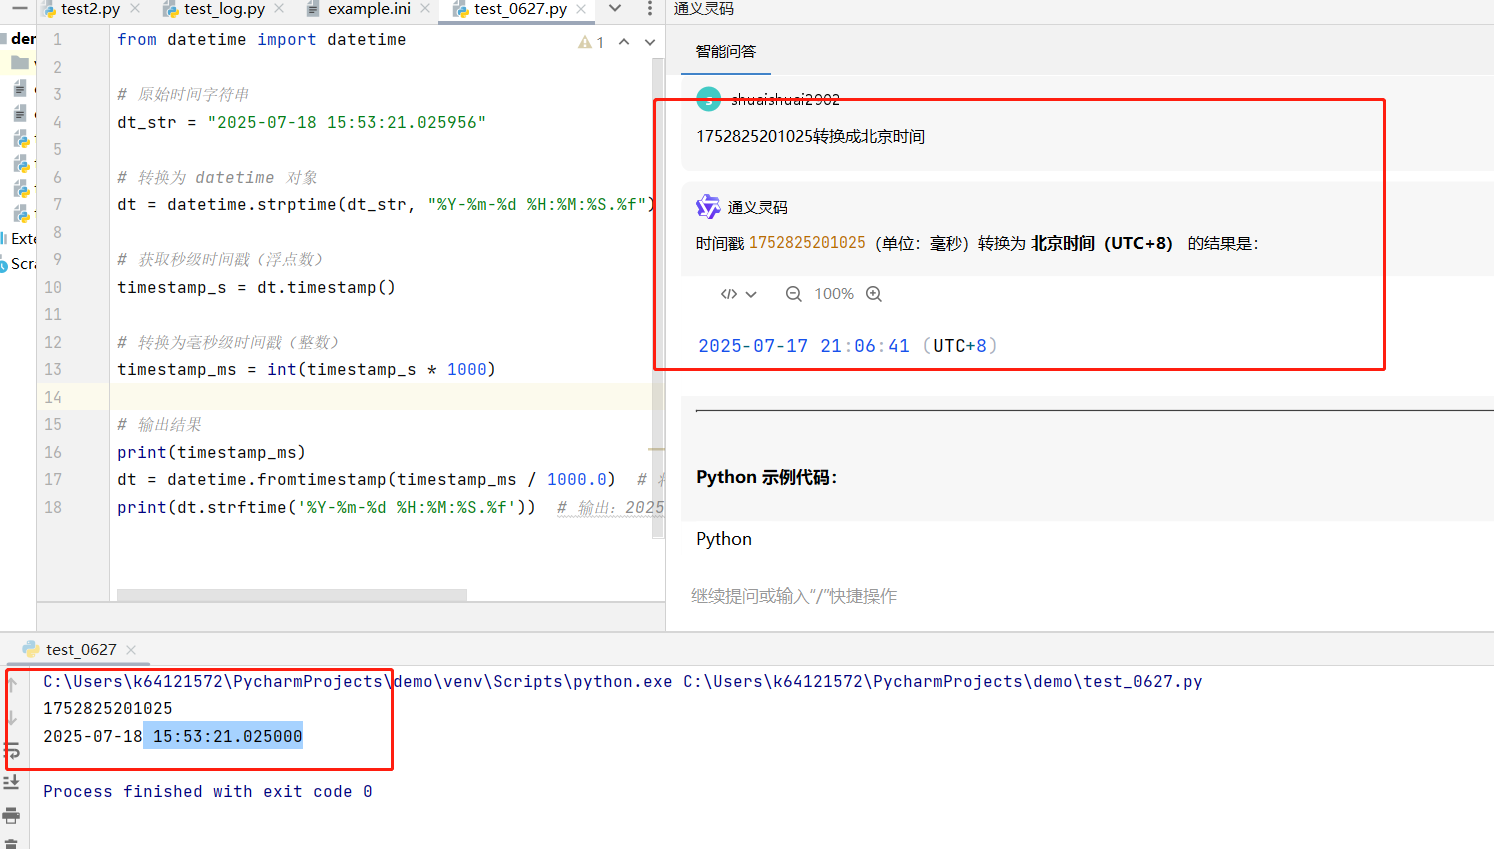Close the test_log.py tab
This screenshot has height=849, width=1494.
[279, 9]
